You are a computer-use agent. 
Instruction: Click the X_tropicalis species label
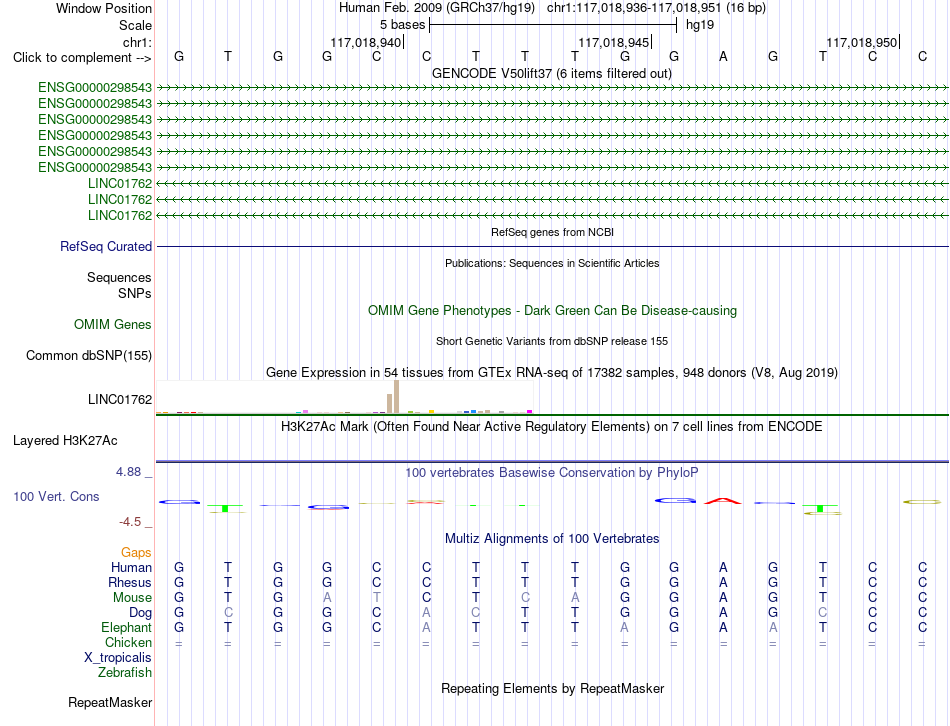[118, 658]
